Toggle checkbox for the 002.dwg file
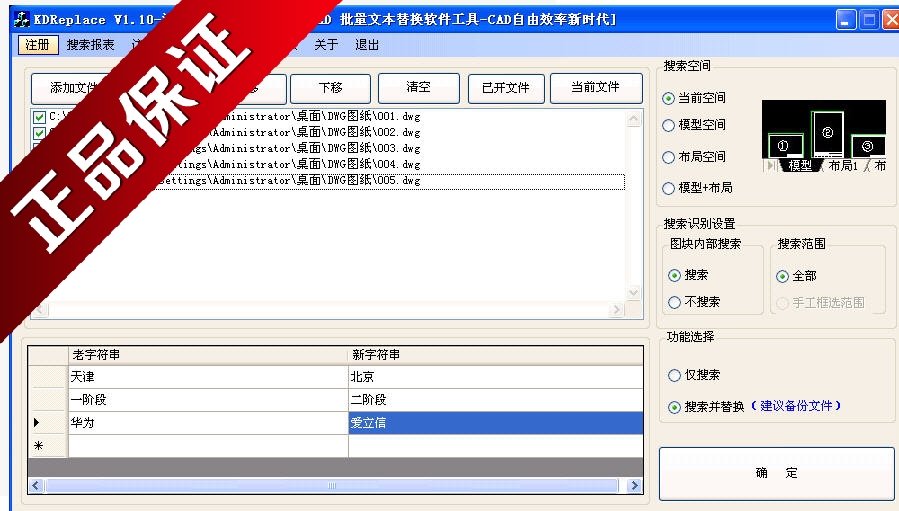The height and width of the screenshot is (511, 899). [x=39, y=133]
